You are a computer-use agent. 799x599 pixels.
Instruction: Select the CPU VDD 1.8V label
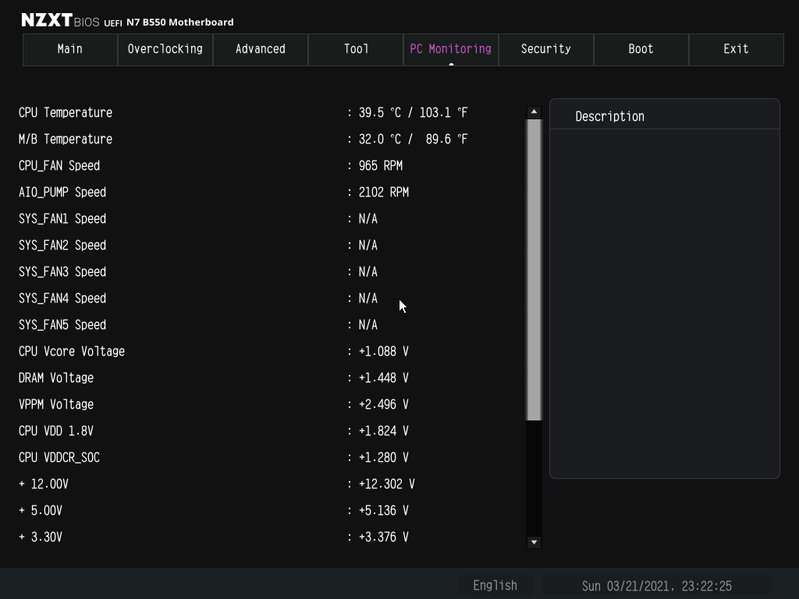tap(56, 431)
